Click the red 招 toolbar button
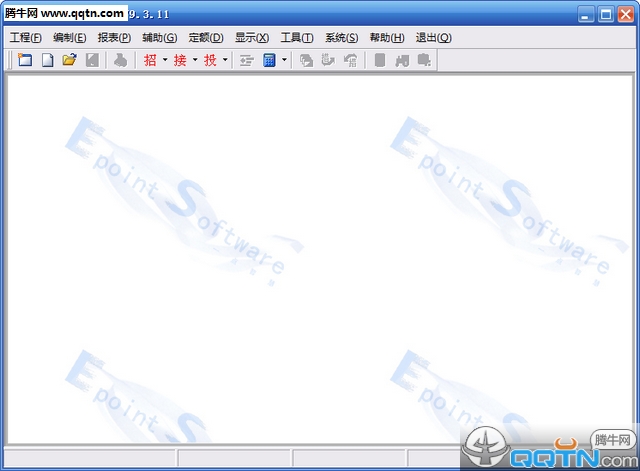Image resolution: width=640 pixels, height=471 pixels. coord(150,60)
